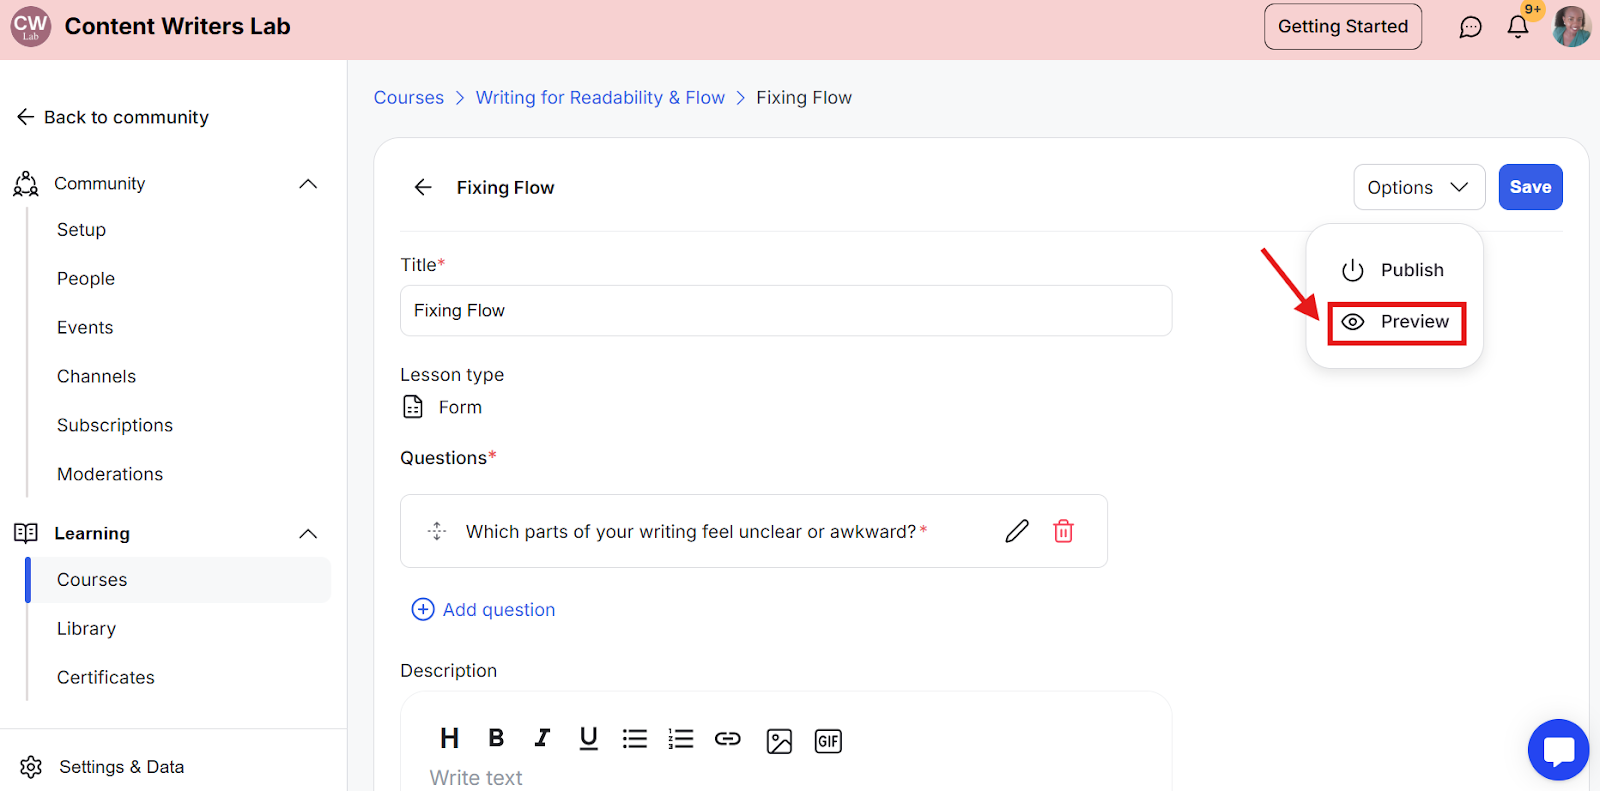Screen dimensions: 1600x791
Task: Open the Courses breadcrumb link
Action: click(x=409, y=98)
